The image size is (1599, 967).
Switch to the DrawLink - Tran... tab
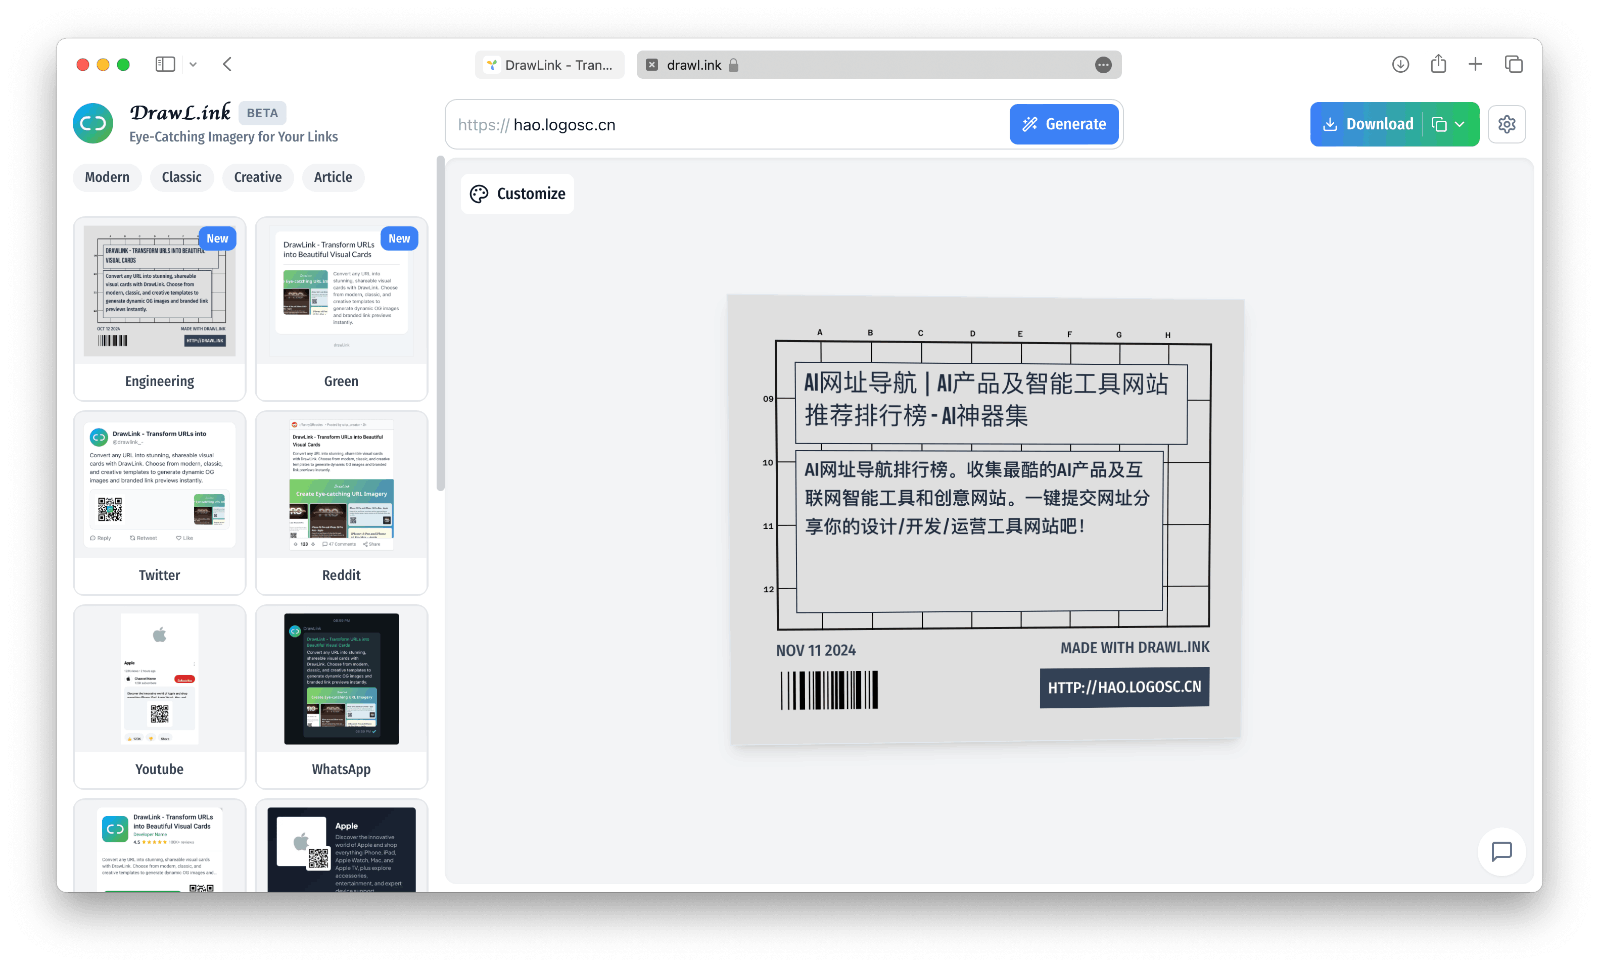coord(550,65)
